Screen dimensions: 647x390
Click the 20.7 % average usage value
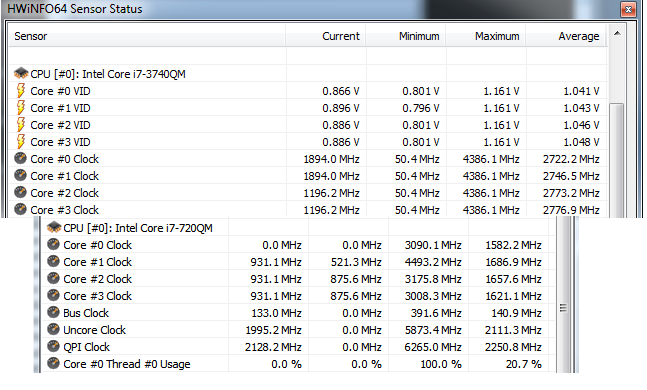pyautogui.click(x=524, y=364)
